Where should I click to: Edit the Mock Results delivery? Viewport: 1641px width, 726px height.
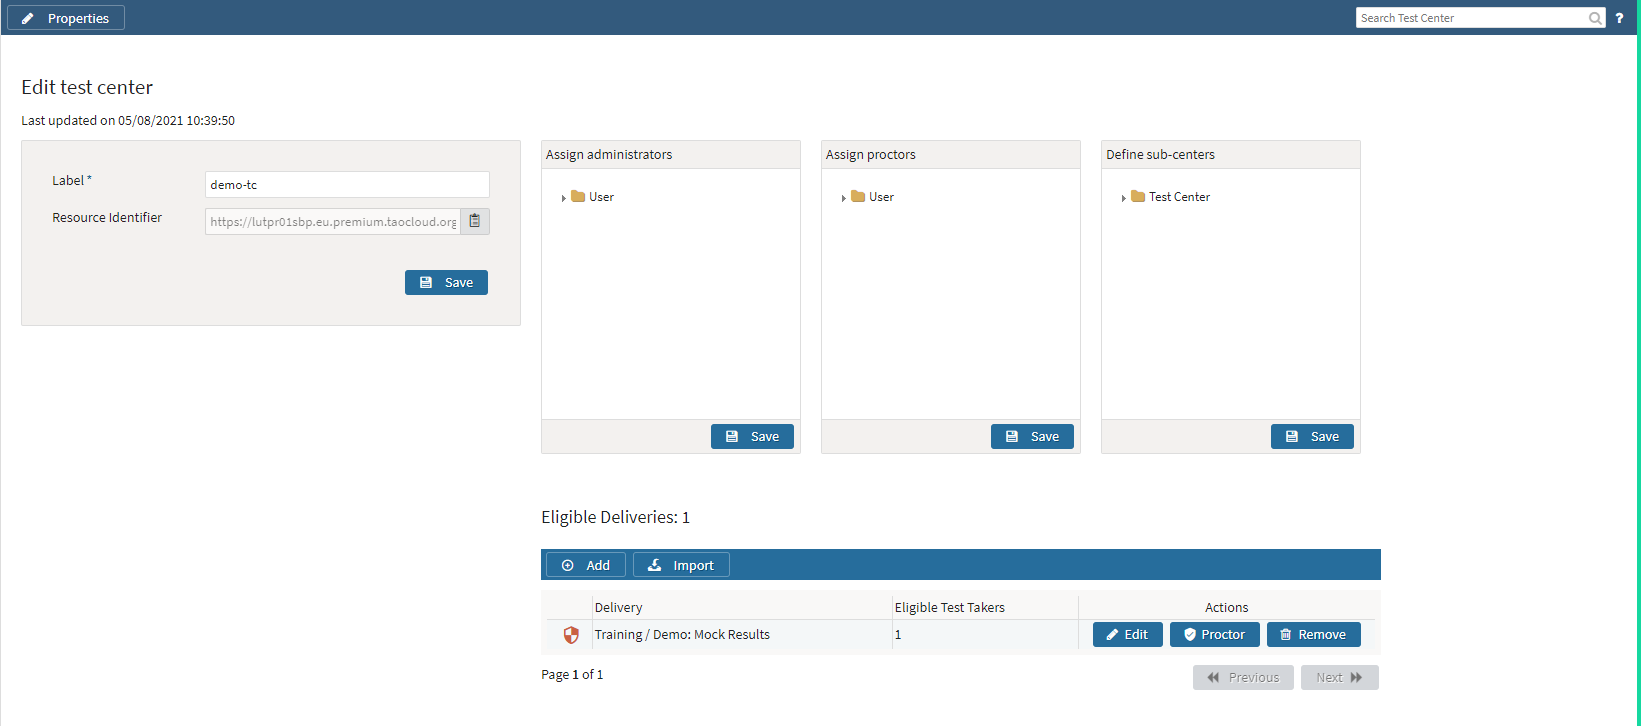click(1127, 635)
